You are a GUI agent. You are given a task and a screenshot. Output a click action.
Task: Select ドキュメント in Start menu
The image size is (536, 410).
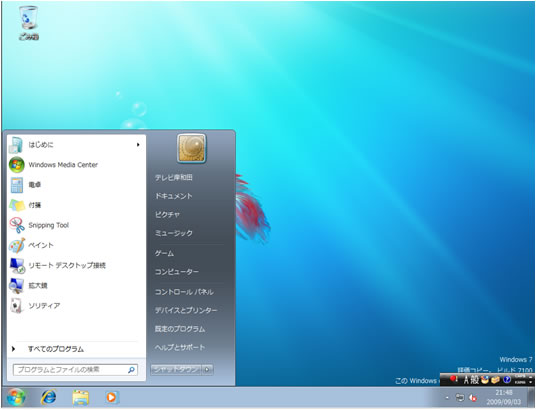174,196
